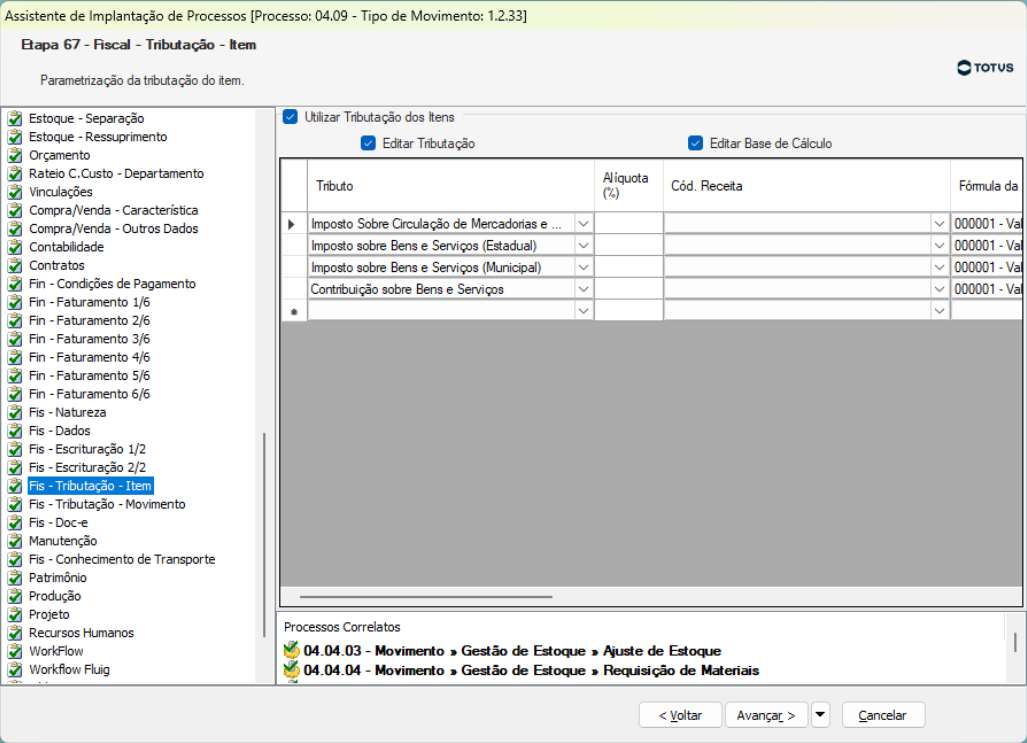Click the check icon beside Fis - Natureza

point(15,412)
